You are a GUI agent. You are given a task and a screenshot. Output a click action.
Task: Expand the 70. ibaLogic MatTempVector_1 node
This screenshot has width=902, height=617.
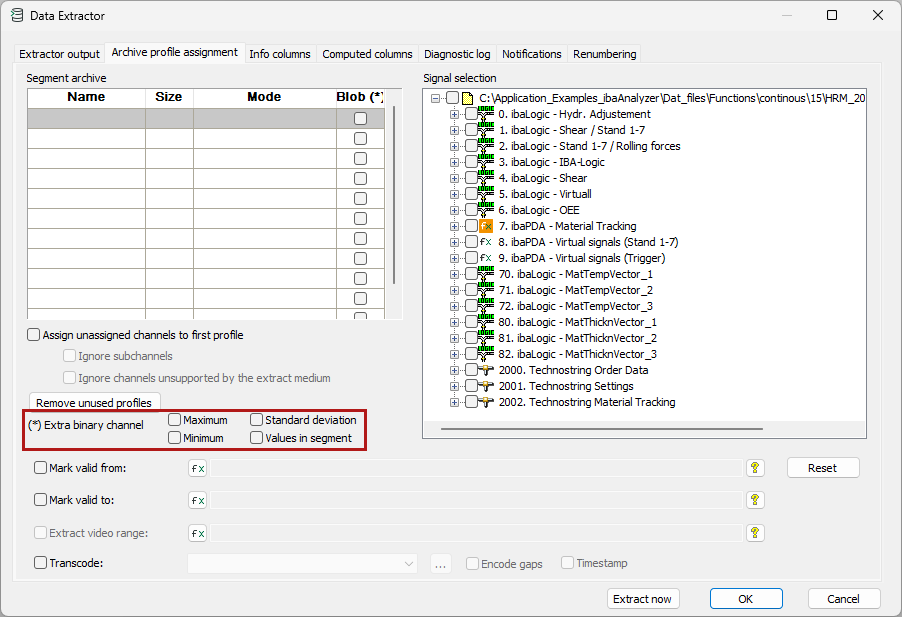tap(454, 274)
